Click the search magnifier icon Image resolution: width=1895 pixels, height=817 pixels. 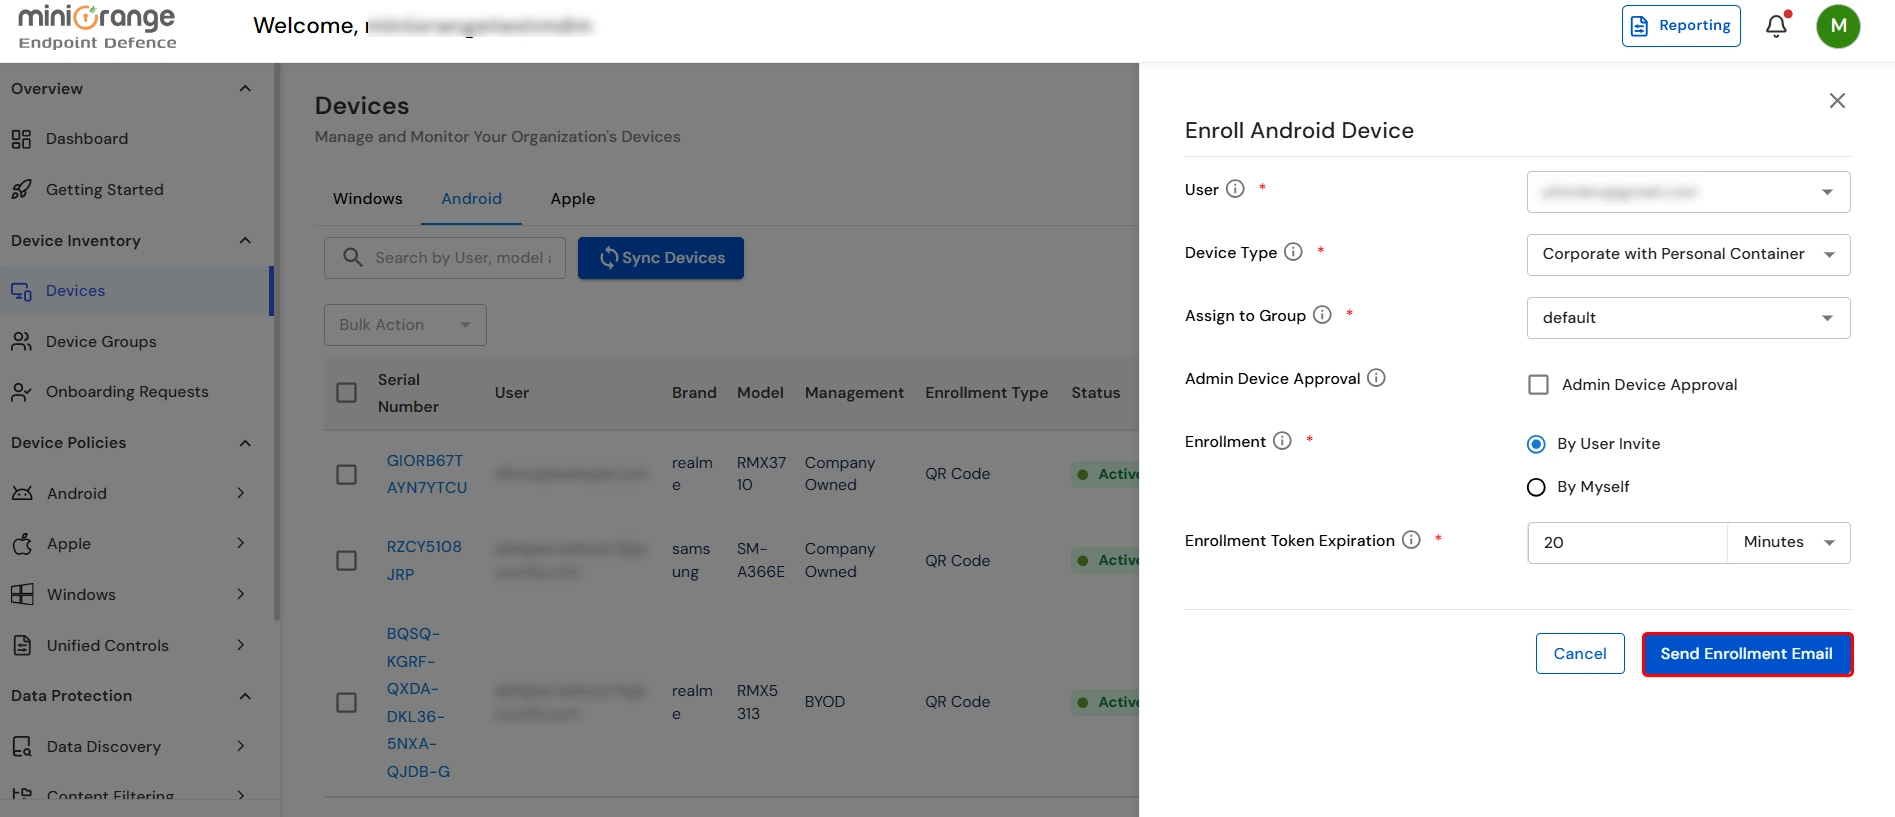[x=352, y=257]
